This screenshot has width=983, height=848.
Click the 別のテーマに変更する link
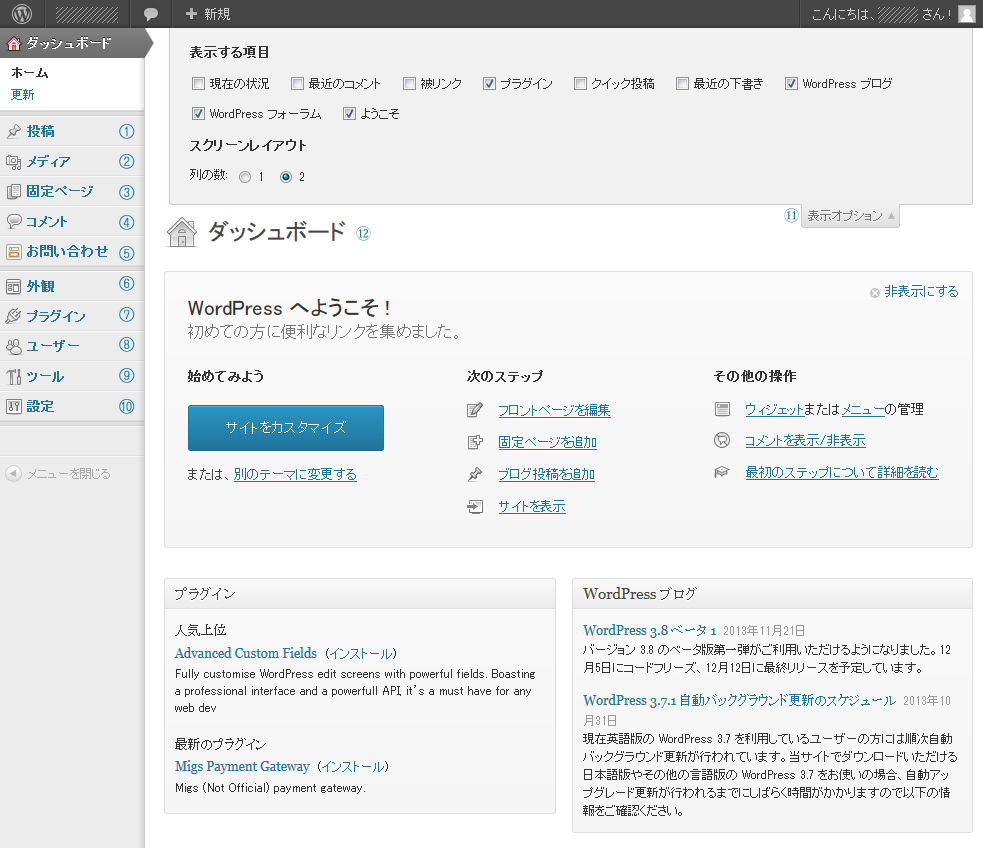click(295, 474)
